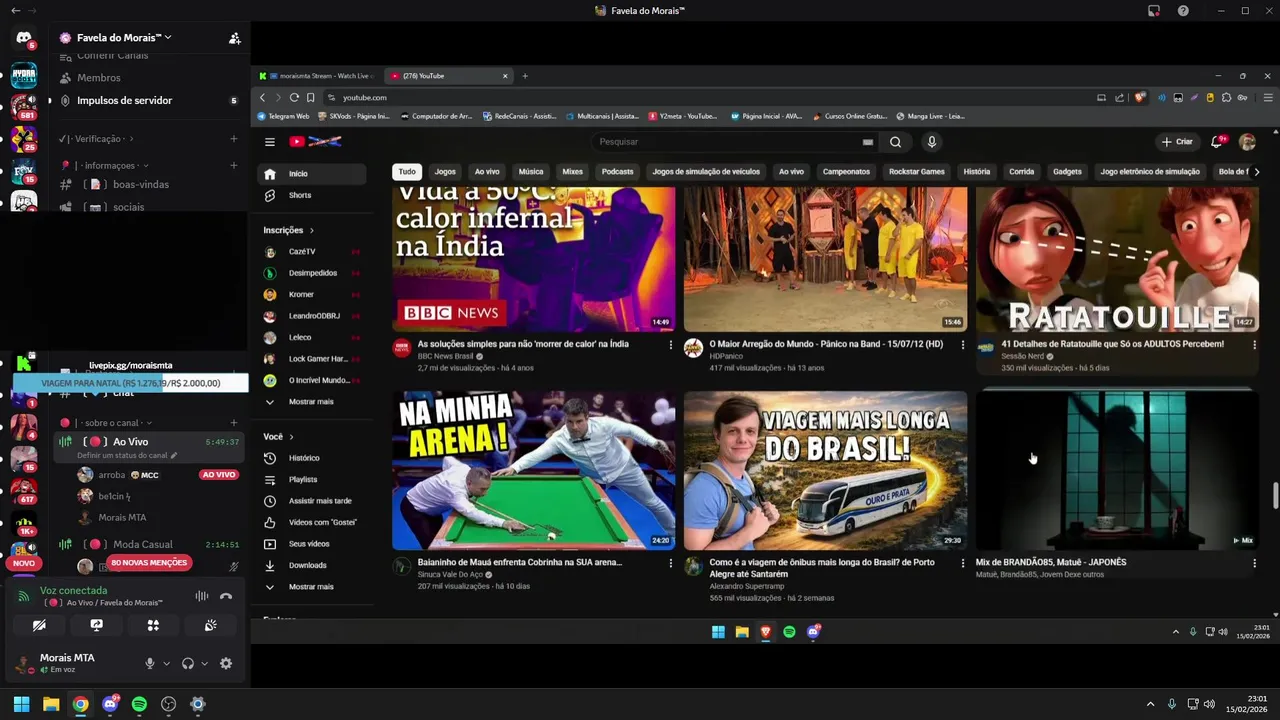The height and width of the screenshot is (720, 1280).
Task: Click Spotify icon in streamed inner taskbar
Action: point(789,632)
